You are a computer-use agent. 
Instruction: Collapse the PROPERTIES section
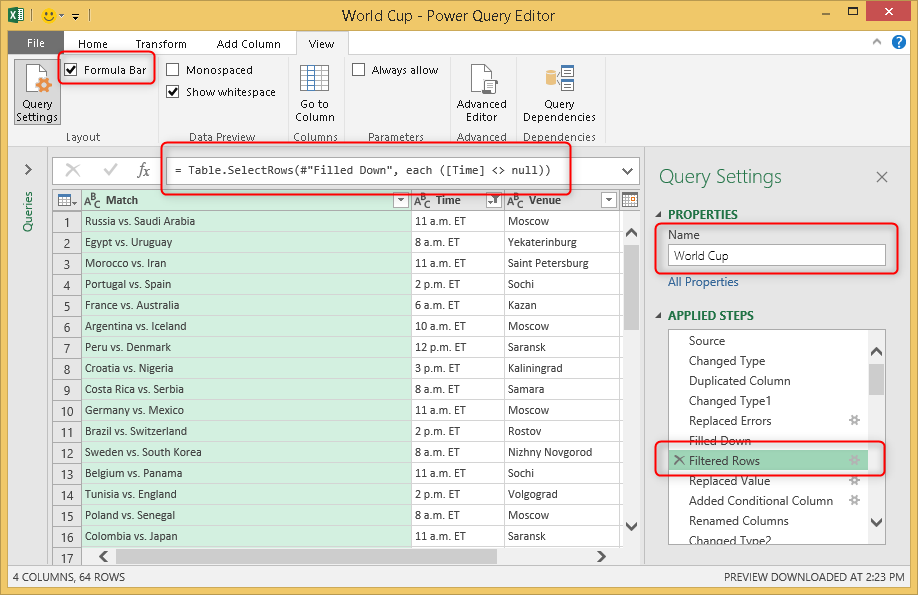click(659, 214)
